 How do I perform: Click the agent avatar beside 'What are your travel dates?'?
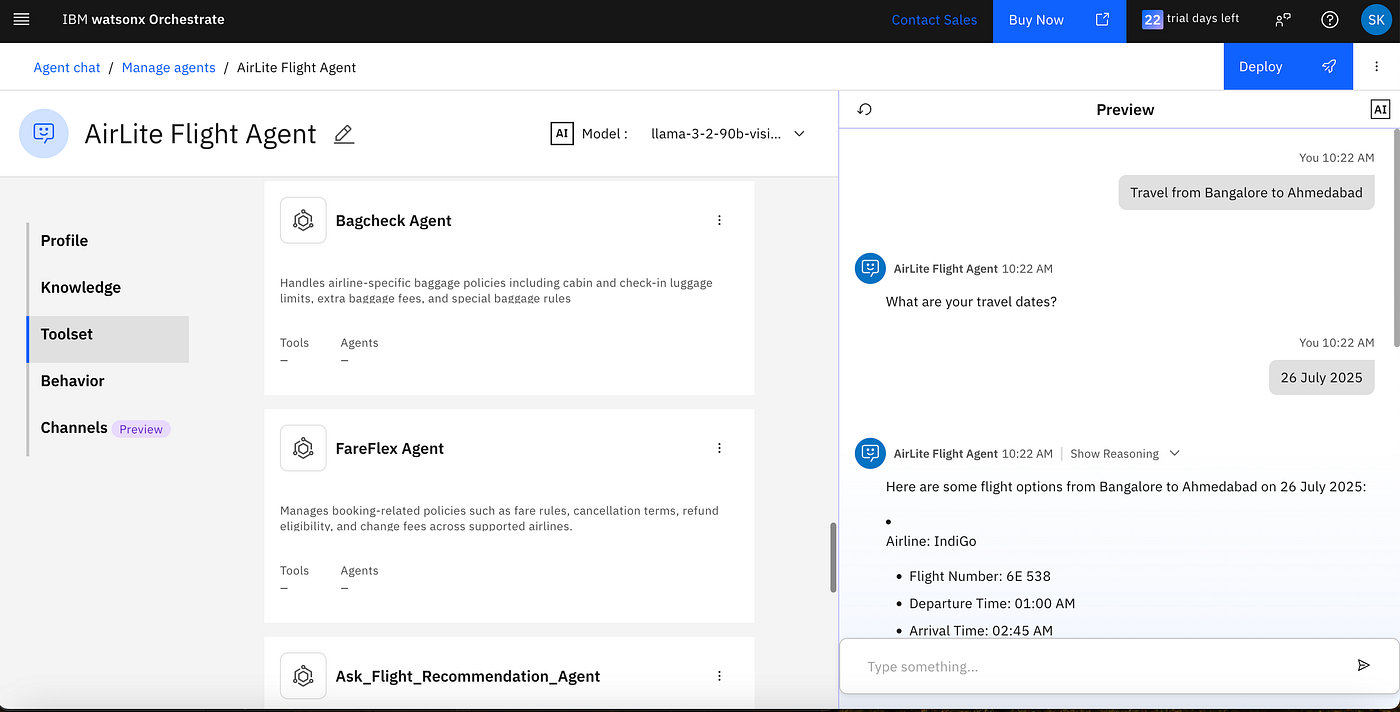(x=871, y=268)
